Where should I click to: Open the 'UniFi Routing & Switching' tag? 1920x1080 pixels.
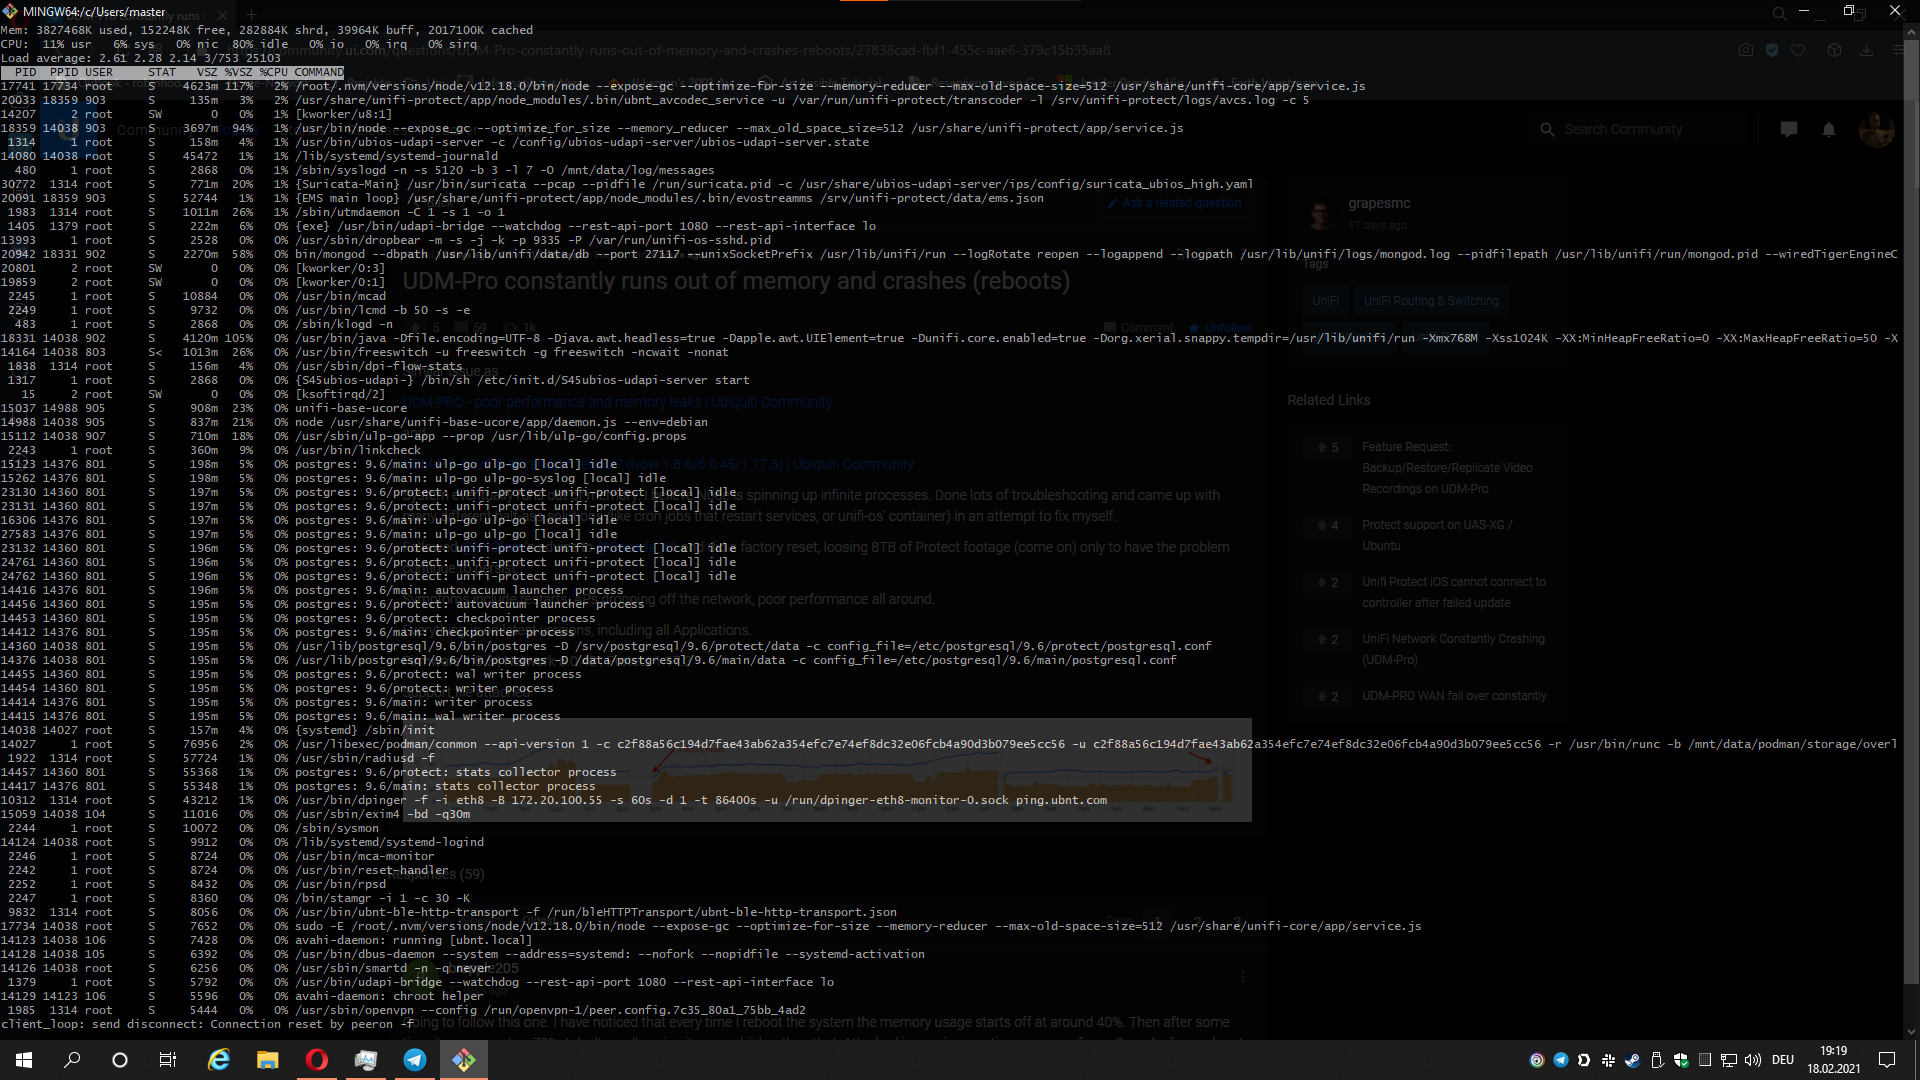(x=1431, y=300)
